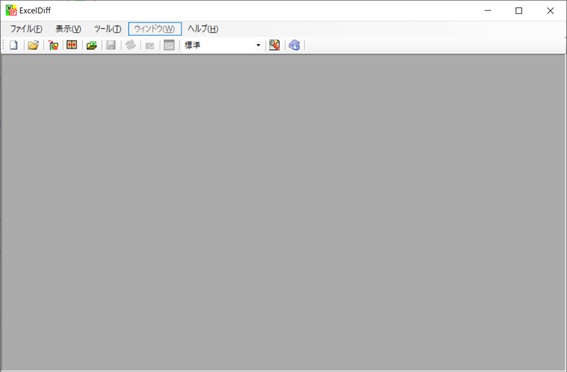Click the yellow open folder icon
This screenshot has width=567, height=372.
(33, 45)
